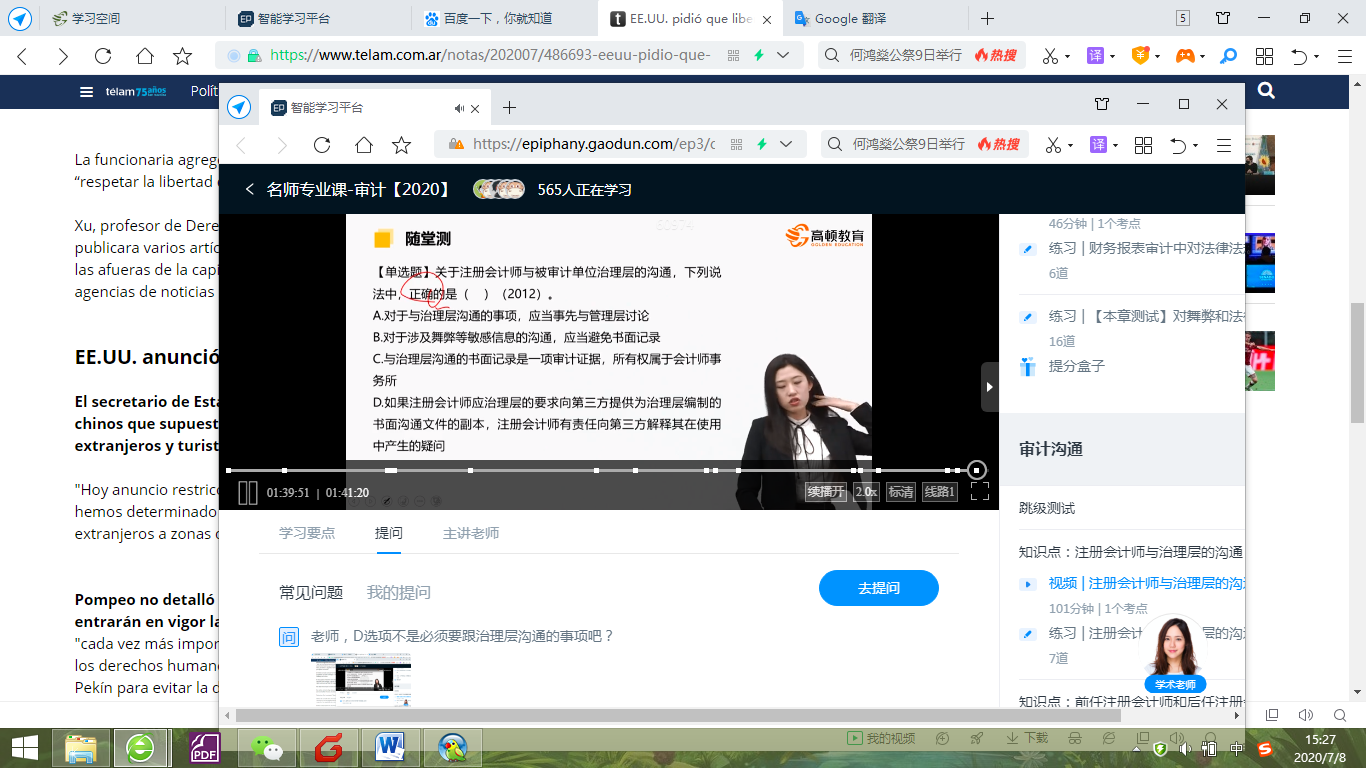Click the video progress bar handle
The image size is (1366, 768).
[x=977, y=470]
